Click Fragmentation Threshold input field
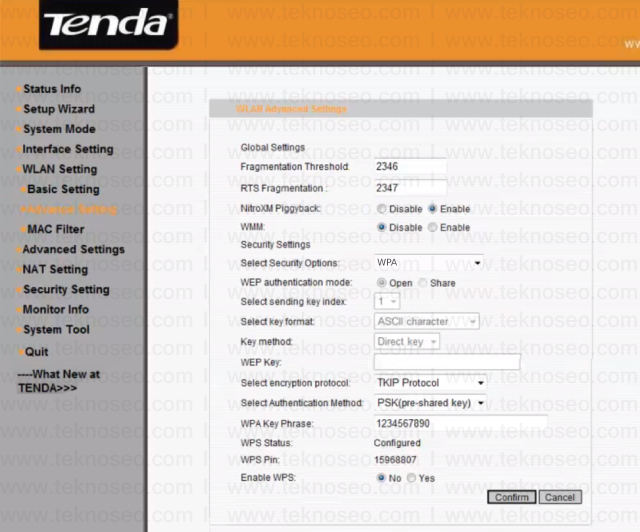The width and height of the screenshot is (640, 532). pos(410,167)
